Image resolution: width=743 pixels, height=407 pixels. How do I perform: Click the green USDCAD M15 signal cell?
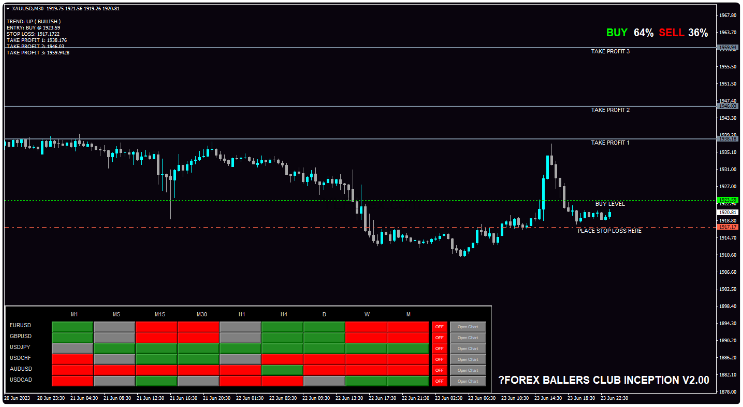click(x=156, y=381)
